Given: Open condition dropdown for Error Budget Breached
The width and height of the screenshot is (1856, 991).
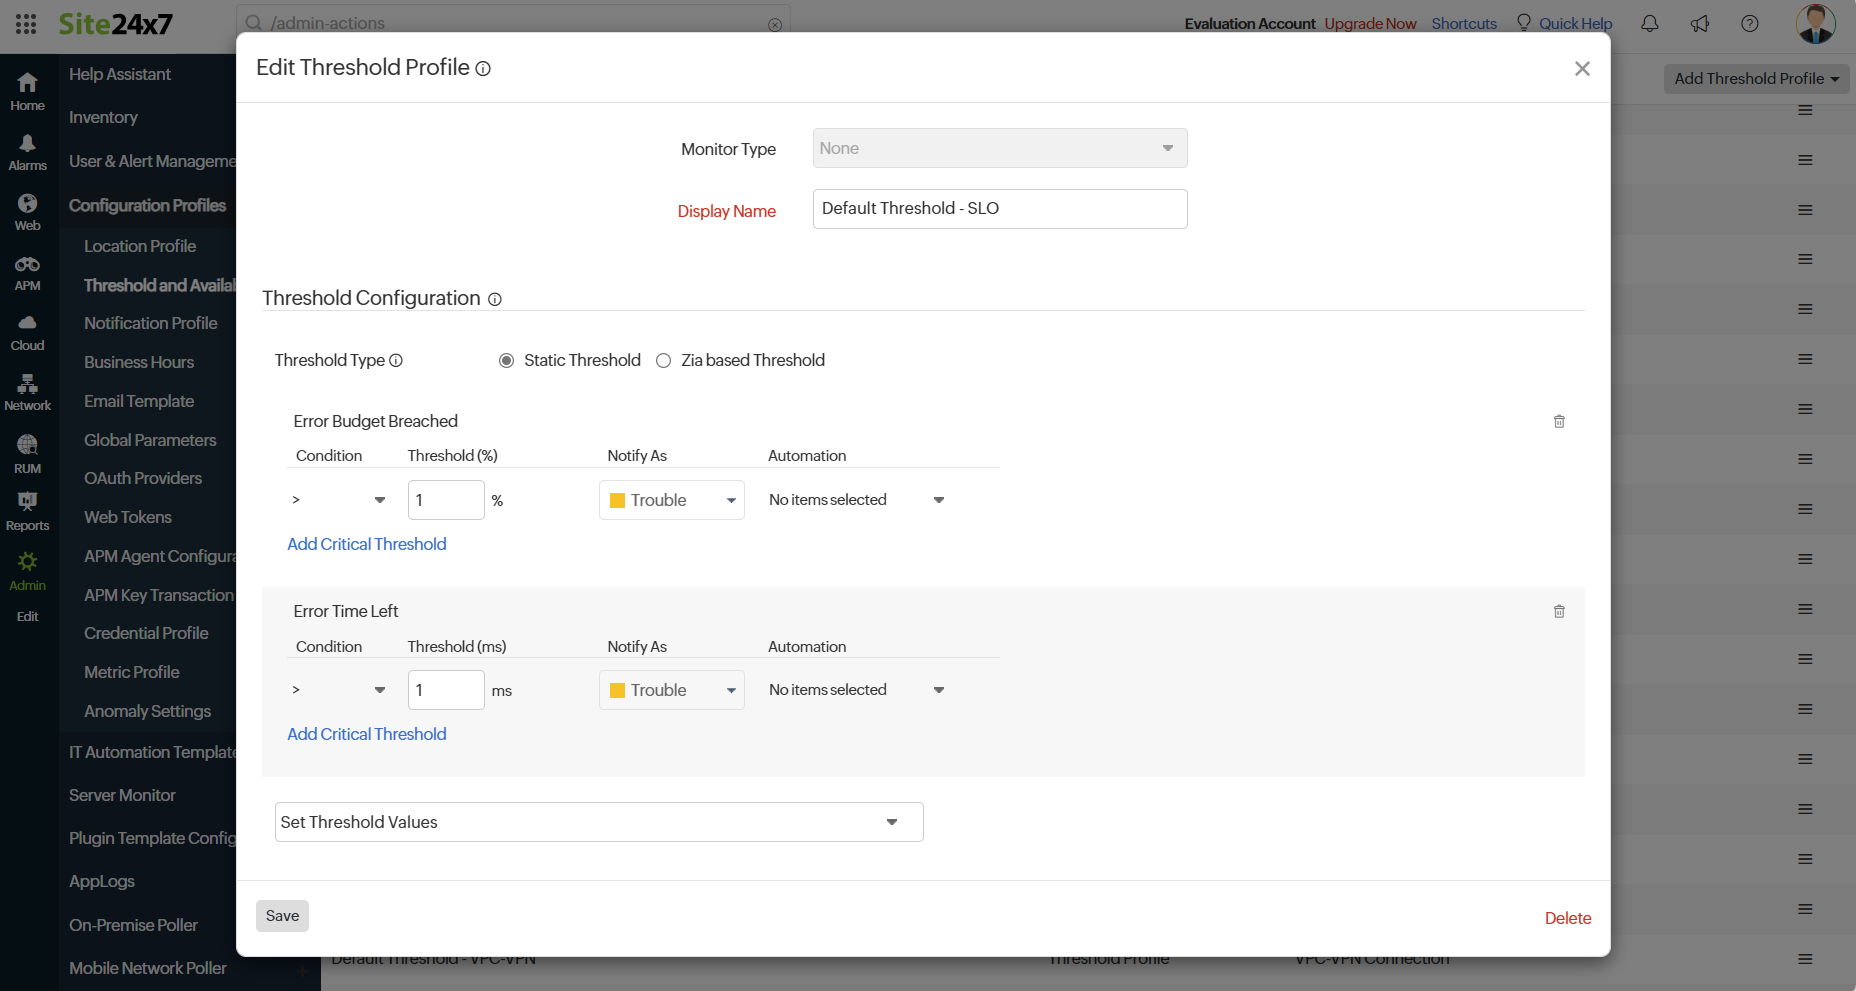Looking at the screenshot, I should (x=338, y=500).
